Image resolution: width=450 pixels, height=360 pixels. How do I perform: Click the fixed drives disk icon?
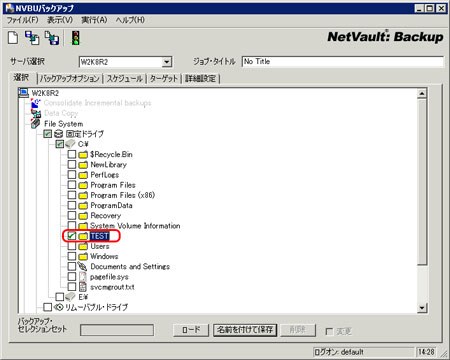coord(59,134)
